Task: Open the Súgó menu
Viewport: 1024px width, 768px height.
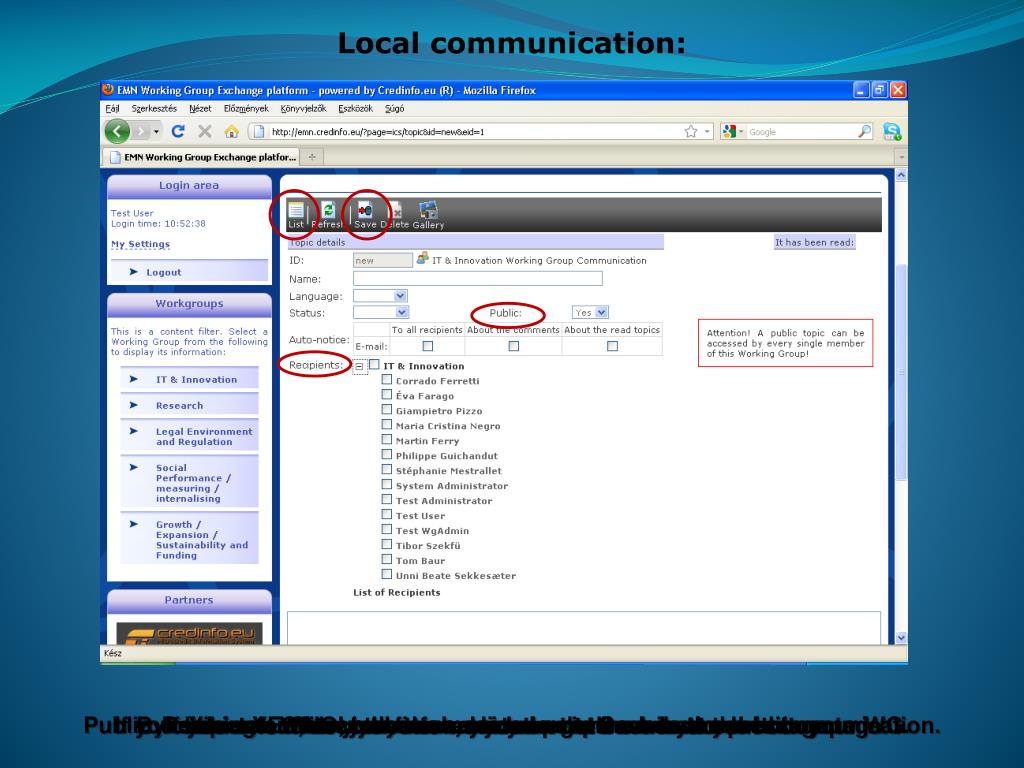Action: (394, 108)
